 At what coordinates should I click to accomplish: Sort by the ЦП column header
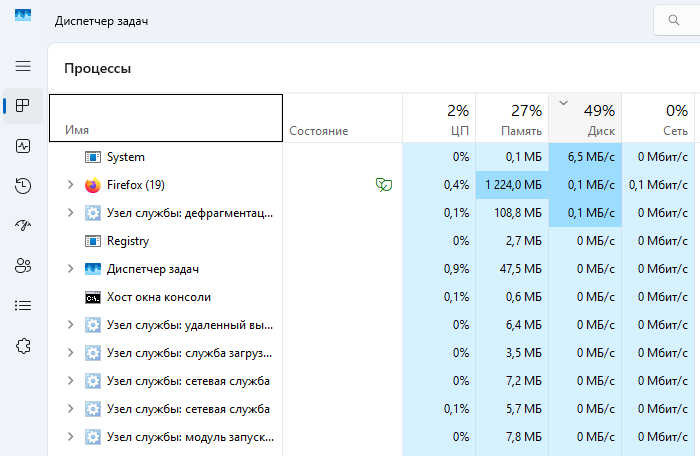(x=439, y=118)
